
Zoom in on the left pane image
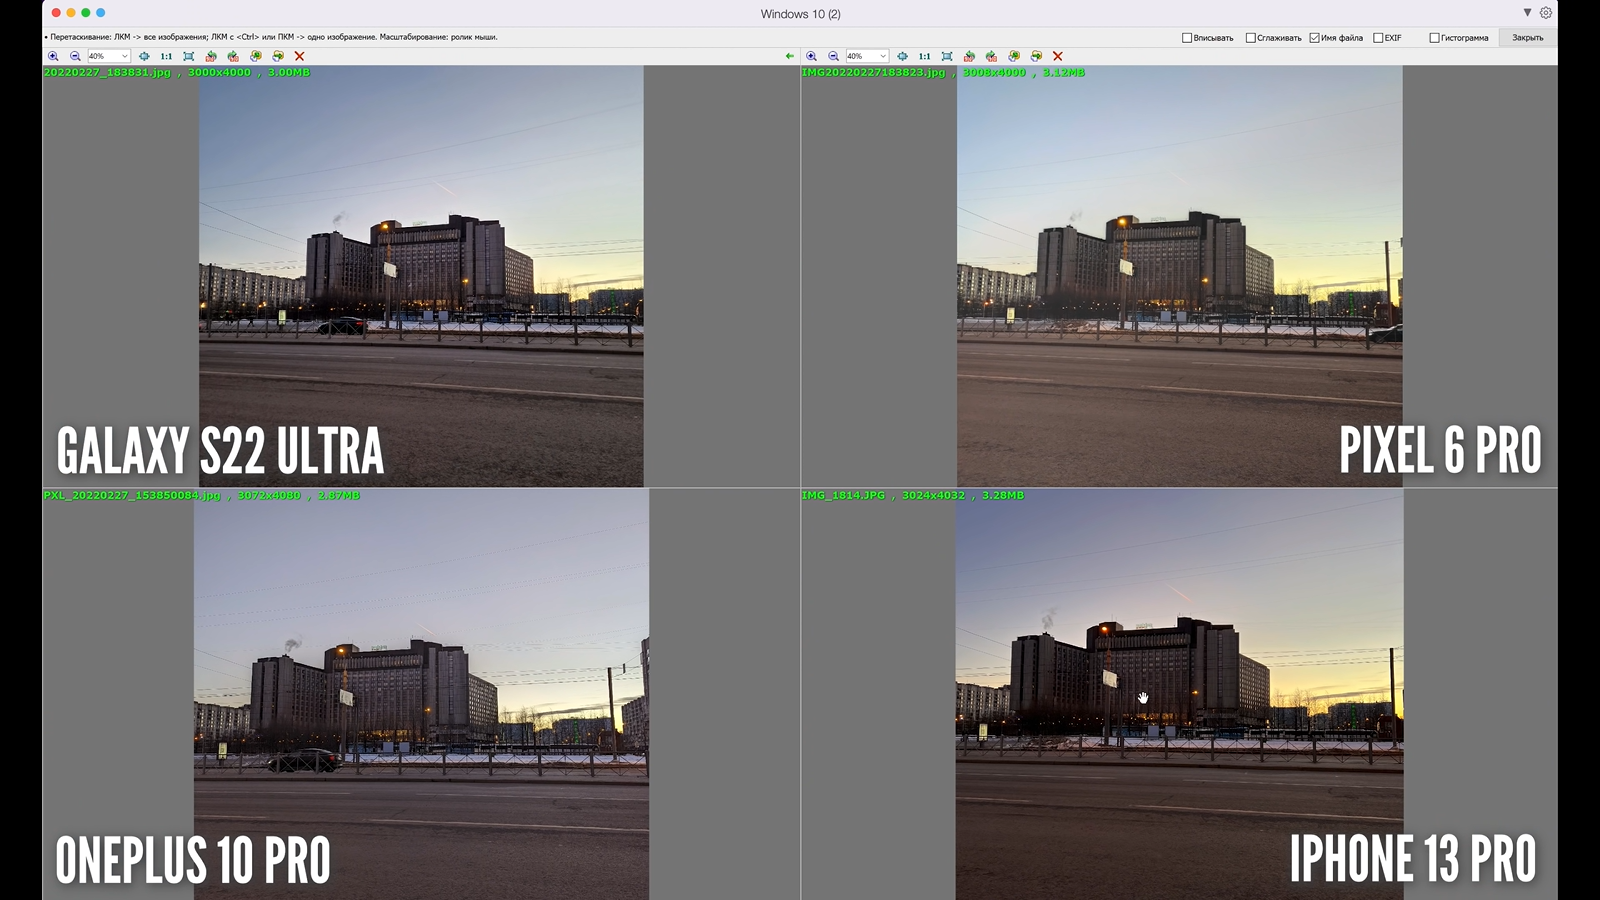click(x=54, y=56)
